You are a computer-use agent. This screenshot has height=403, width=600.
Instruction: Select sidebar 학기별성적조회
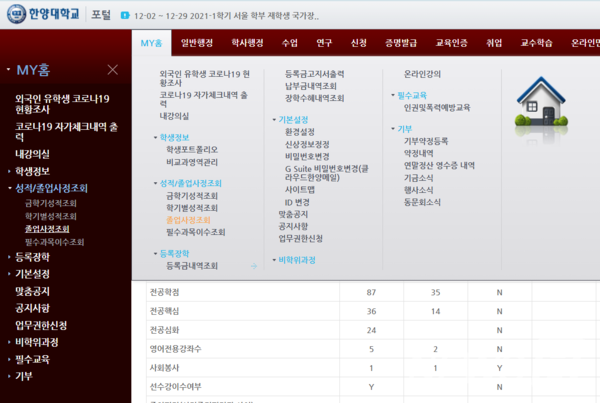51,216
